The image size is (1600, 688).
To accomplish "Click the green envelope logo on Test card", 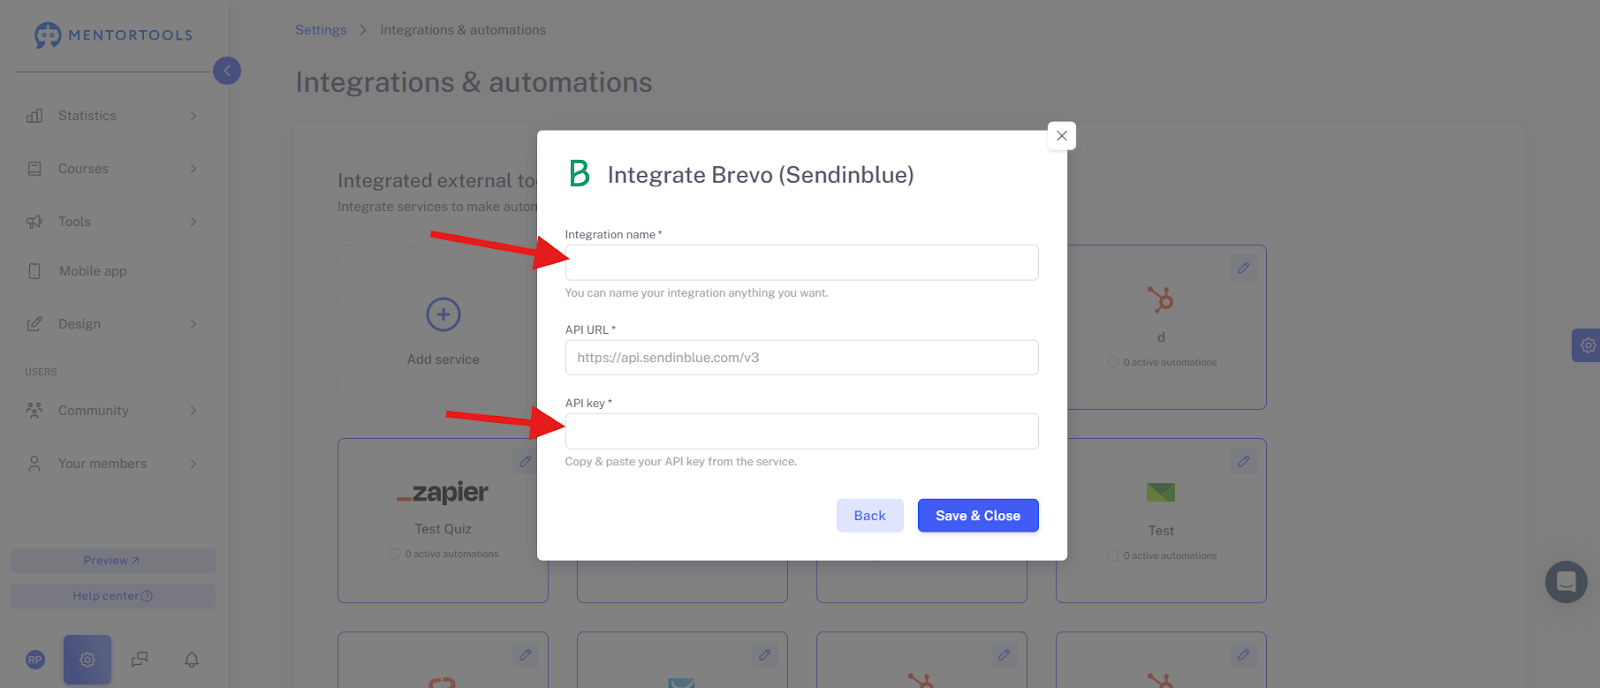I will click(x=1161, y=492).
